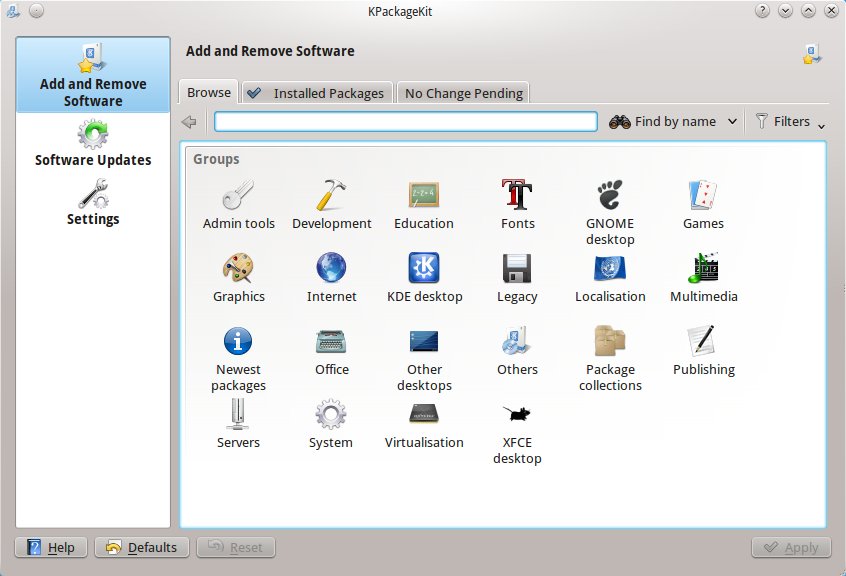This screenshot has height=576, width=846.
Task: Switch to the No Change Pending tab
Action: click(463, 93)
